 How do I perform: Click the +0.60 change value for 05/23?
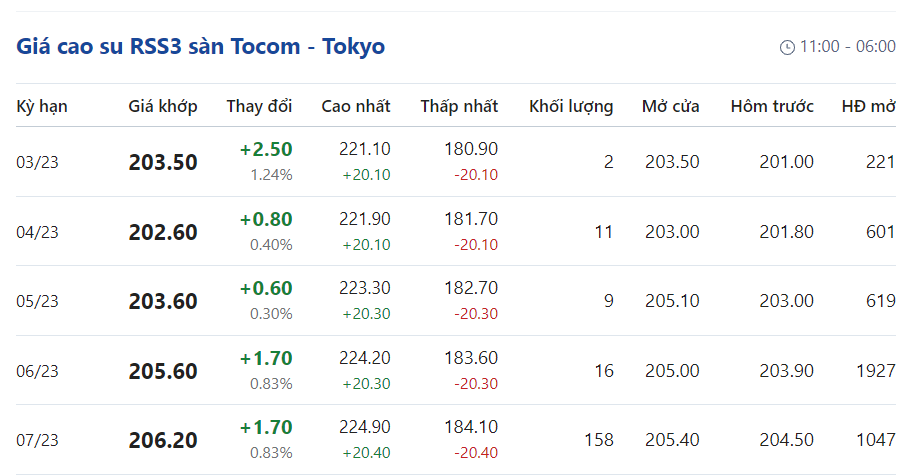[x=266, y=288]
